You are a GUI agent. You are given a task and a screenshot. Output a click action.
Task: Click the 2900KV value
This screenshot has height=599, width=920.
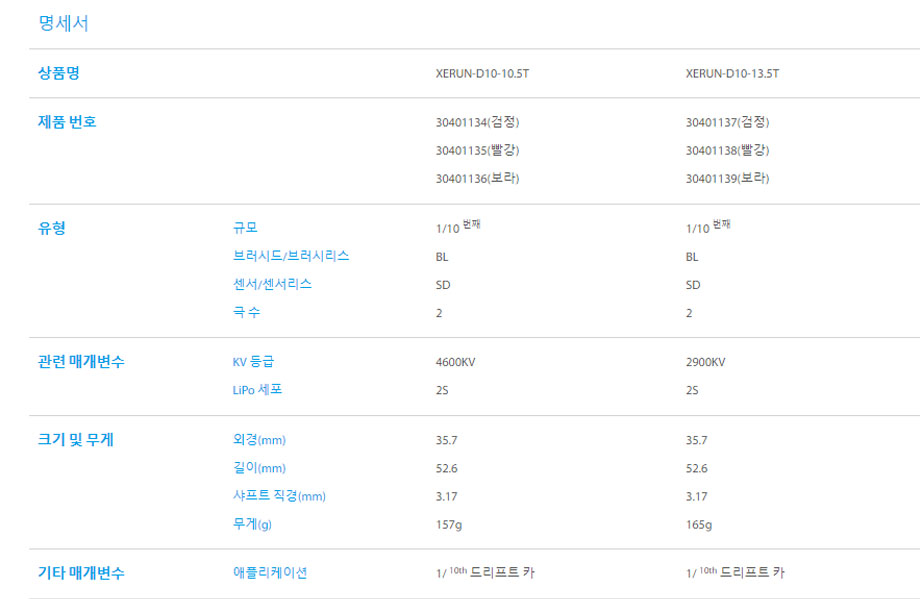click(x=705, y=362)
